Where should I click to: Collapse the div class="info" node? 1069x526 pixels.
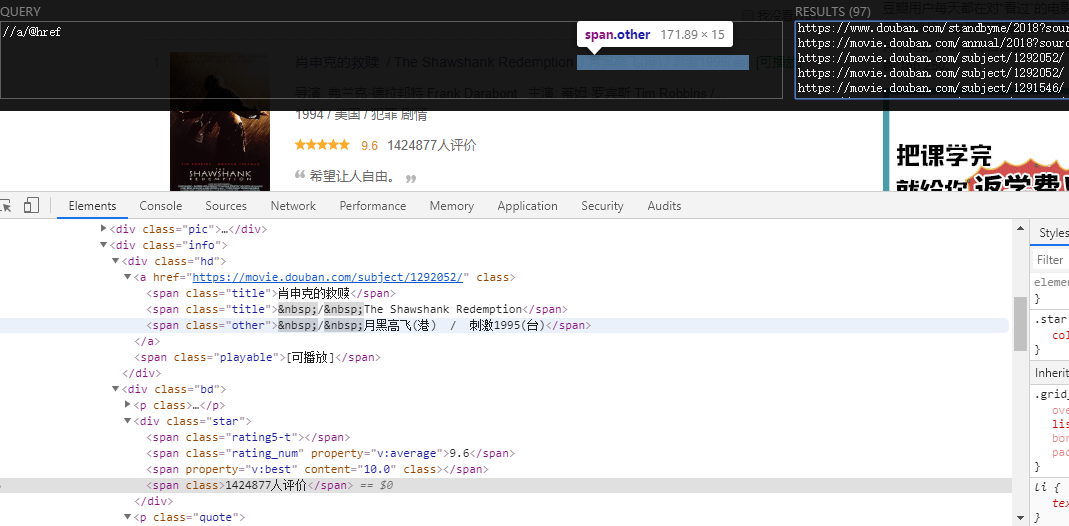point(104,245)
